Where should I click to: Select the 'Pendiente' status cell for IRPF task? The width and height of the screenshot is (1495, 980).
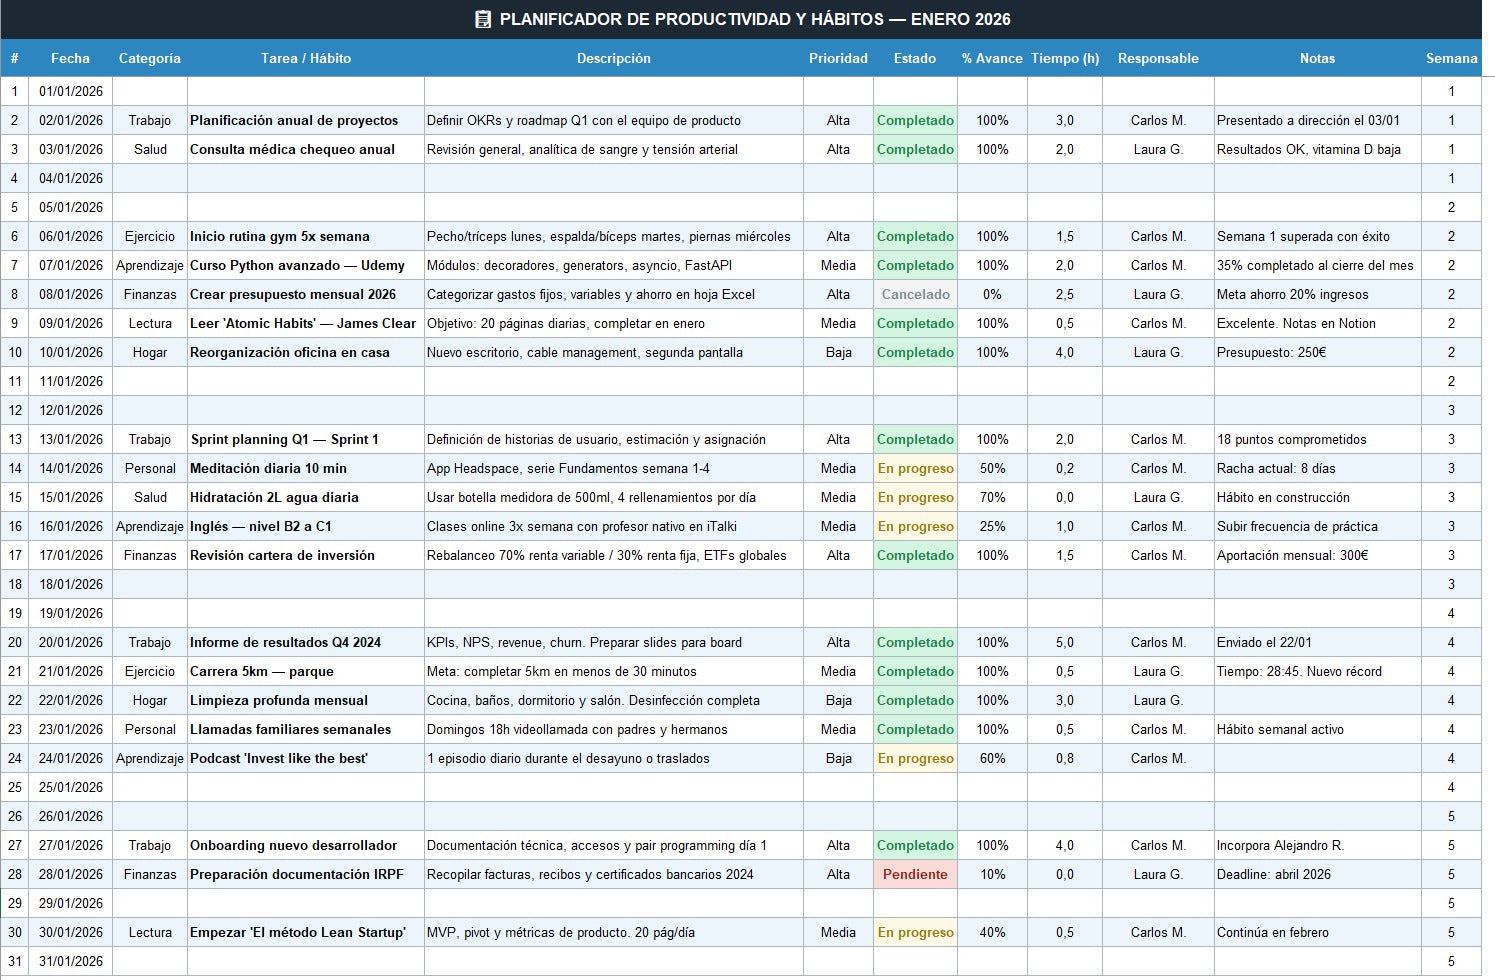(915, 874)
